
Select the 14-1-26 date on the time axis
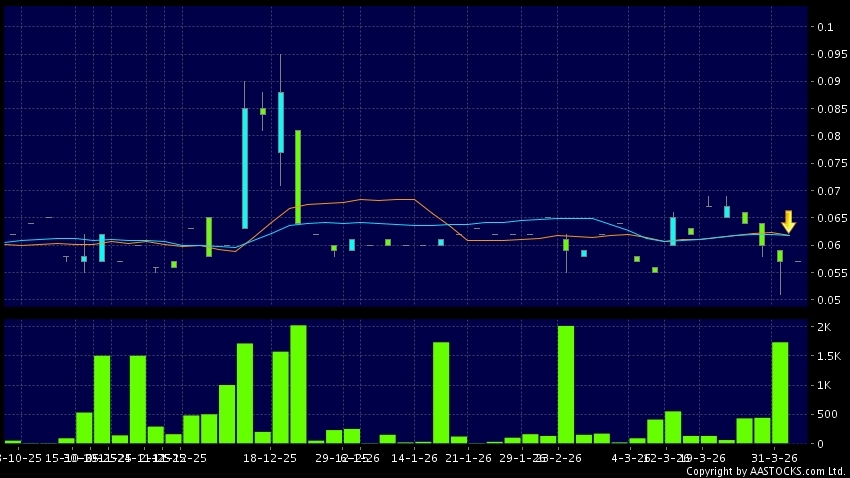(414, 458)
